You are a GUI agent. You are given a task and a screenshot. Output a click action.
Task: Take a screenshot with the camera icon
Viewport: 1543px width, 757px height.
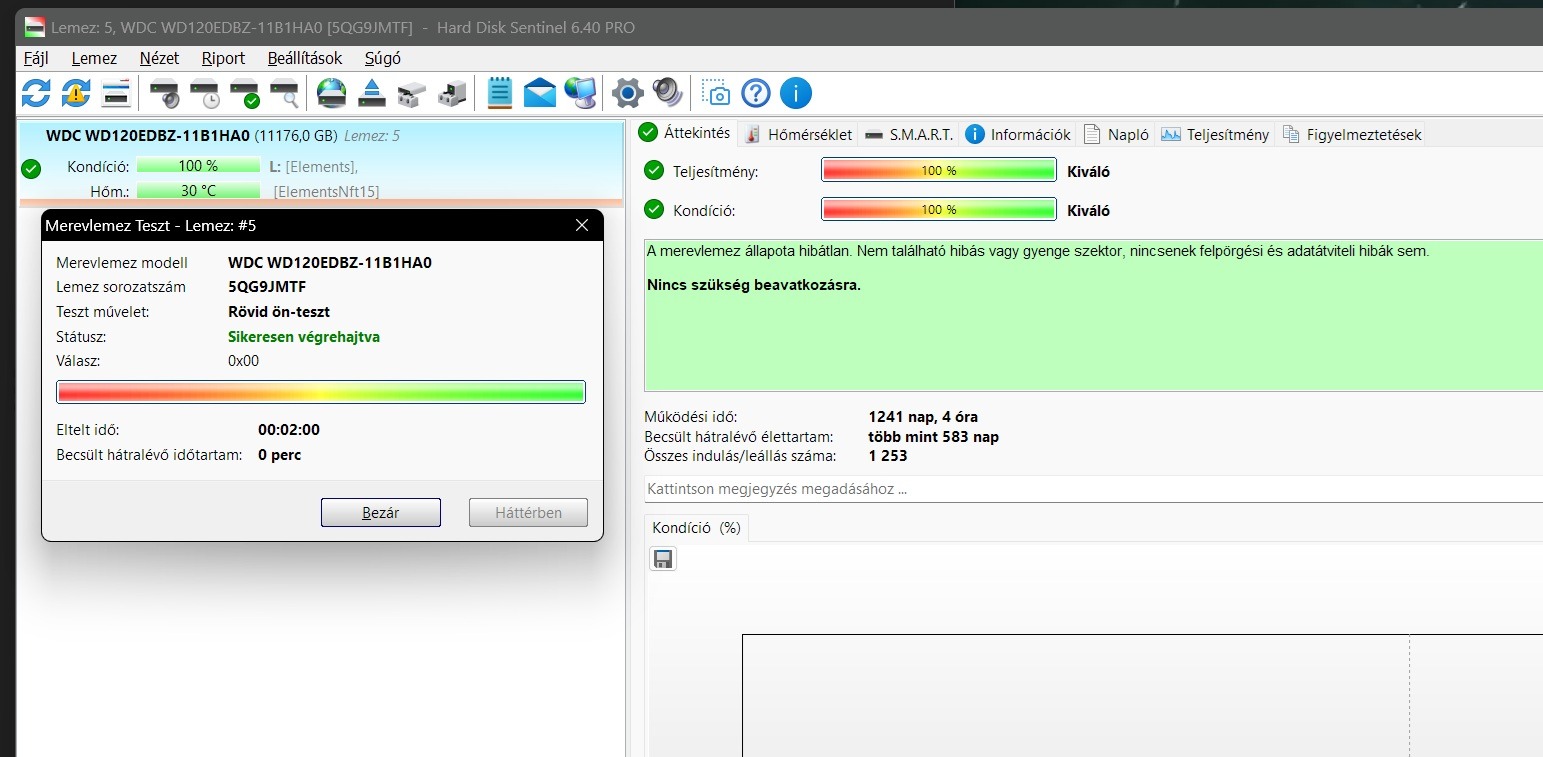click(x=716, y=93)
